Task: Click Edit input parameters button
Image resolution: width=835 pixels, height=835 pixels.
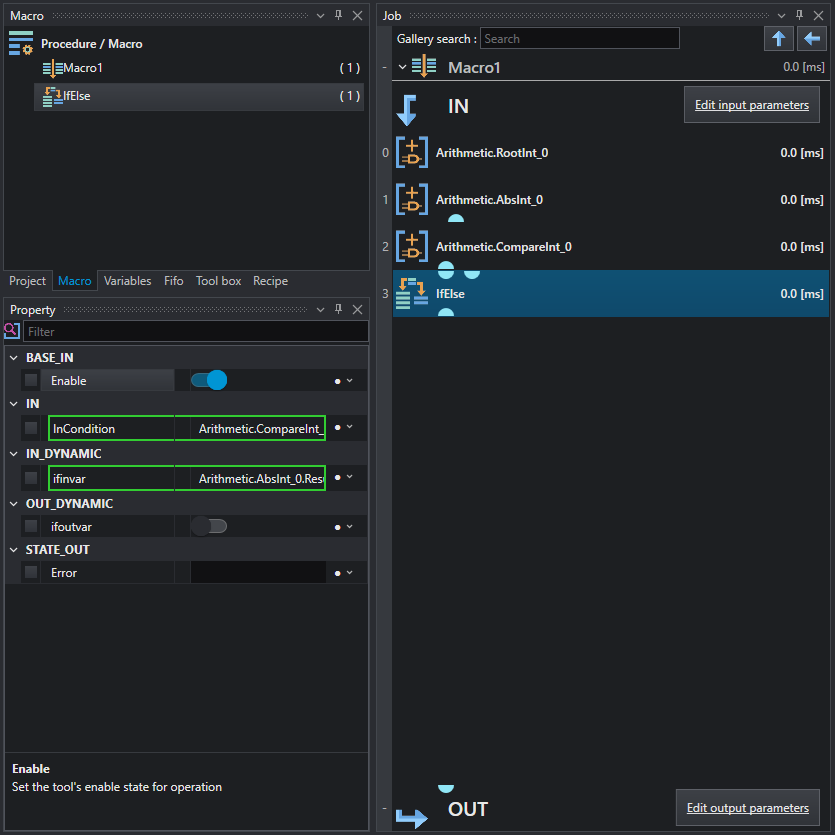Action: 751,105
